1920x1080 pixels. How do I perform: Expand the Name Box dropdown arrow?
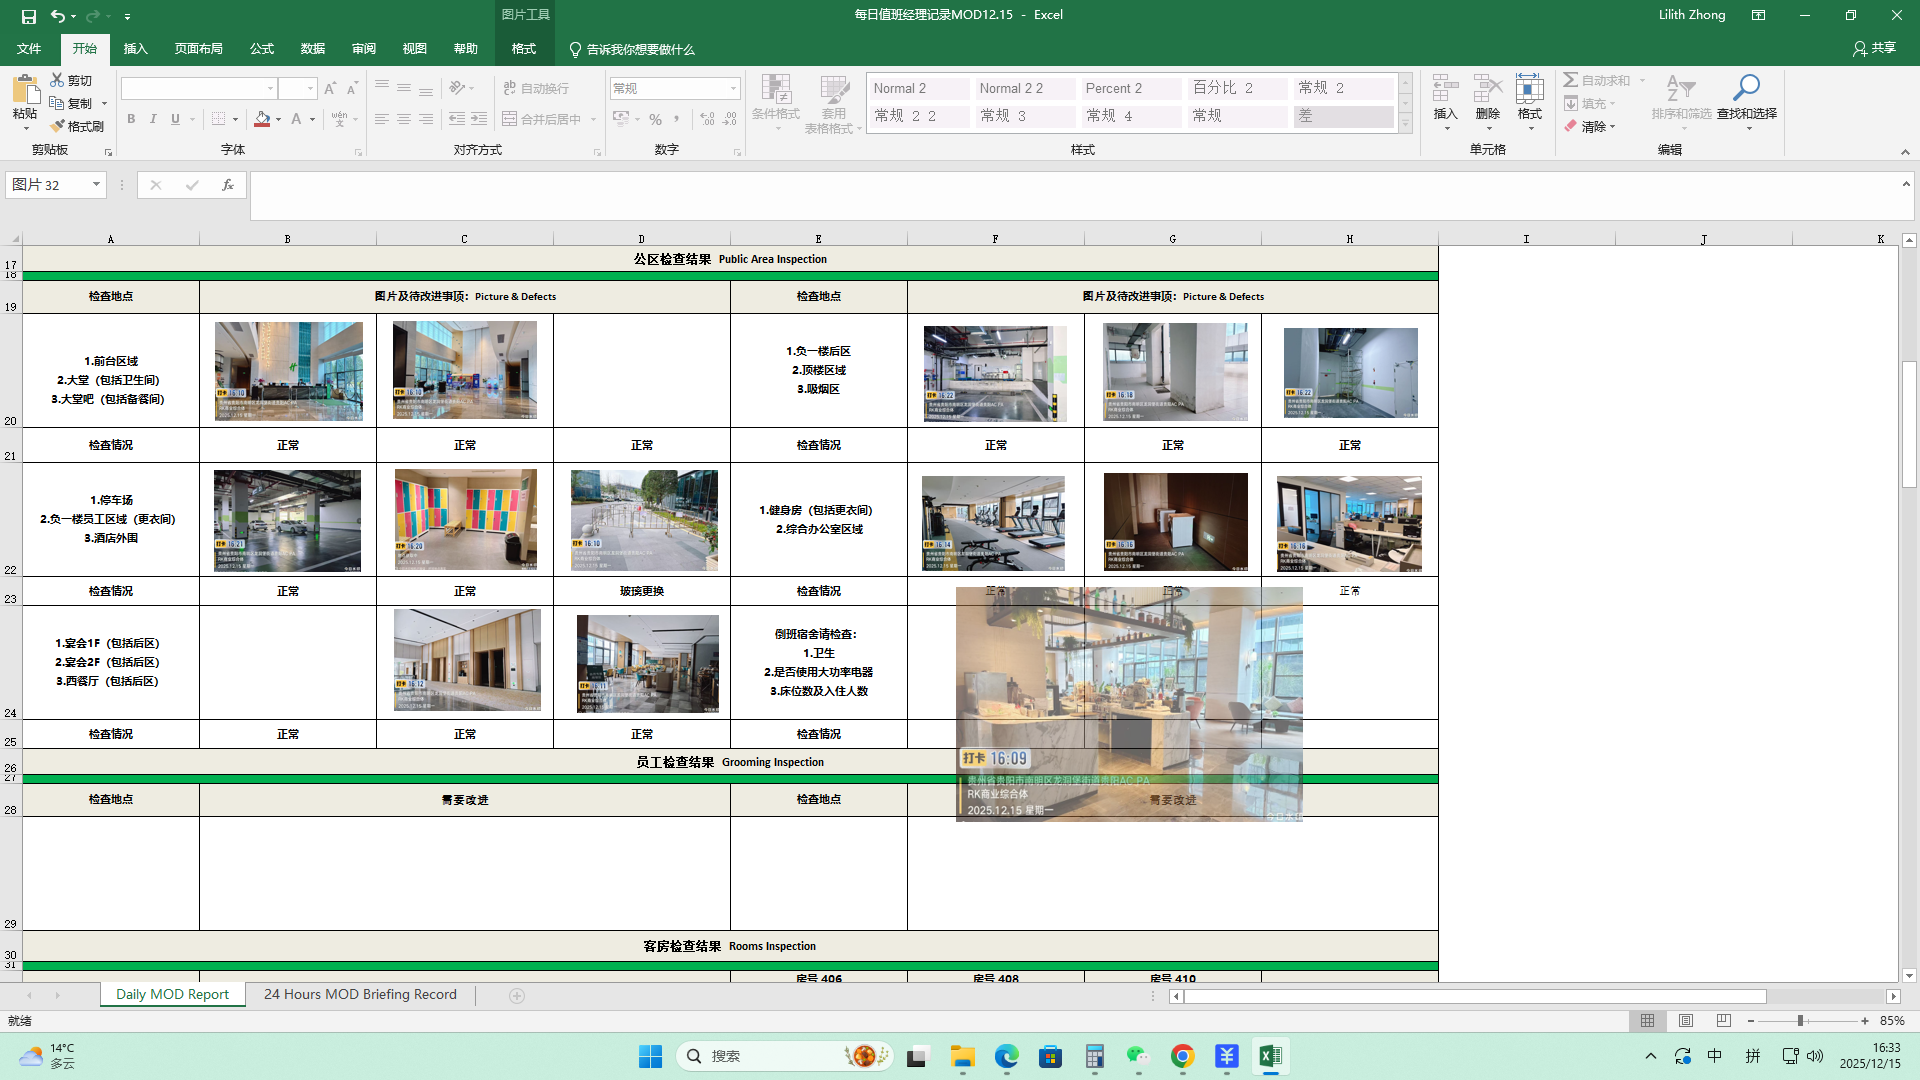pyautogui.click(x=96, y=185)
